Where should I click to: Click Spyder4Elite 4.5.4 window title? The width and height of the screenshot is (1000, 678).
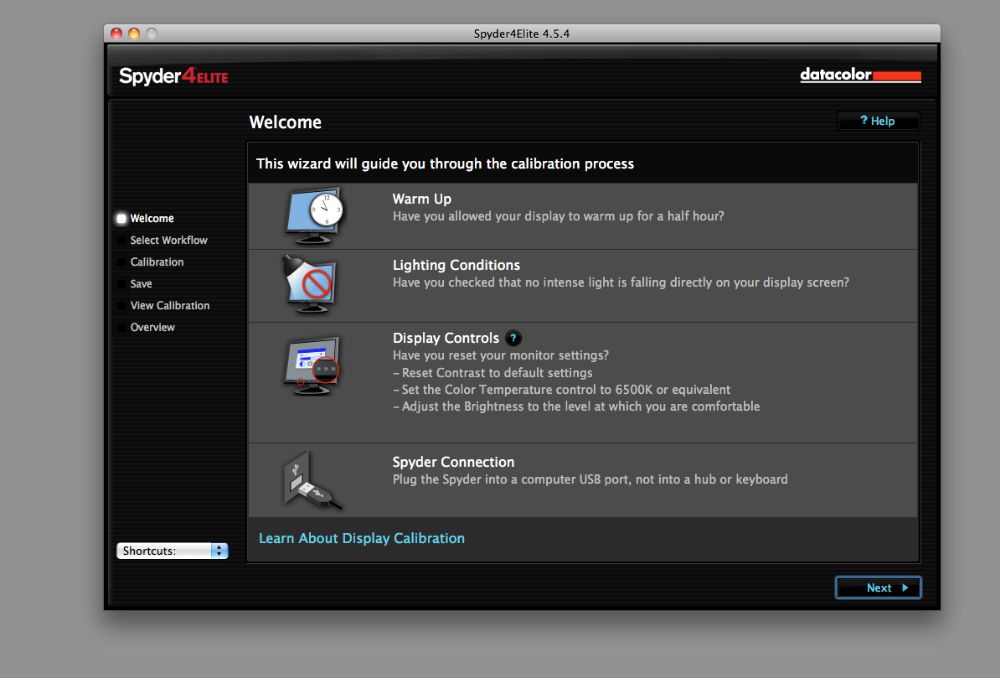click(522, 34)
